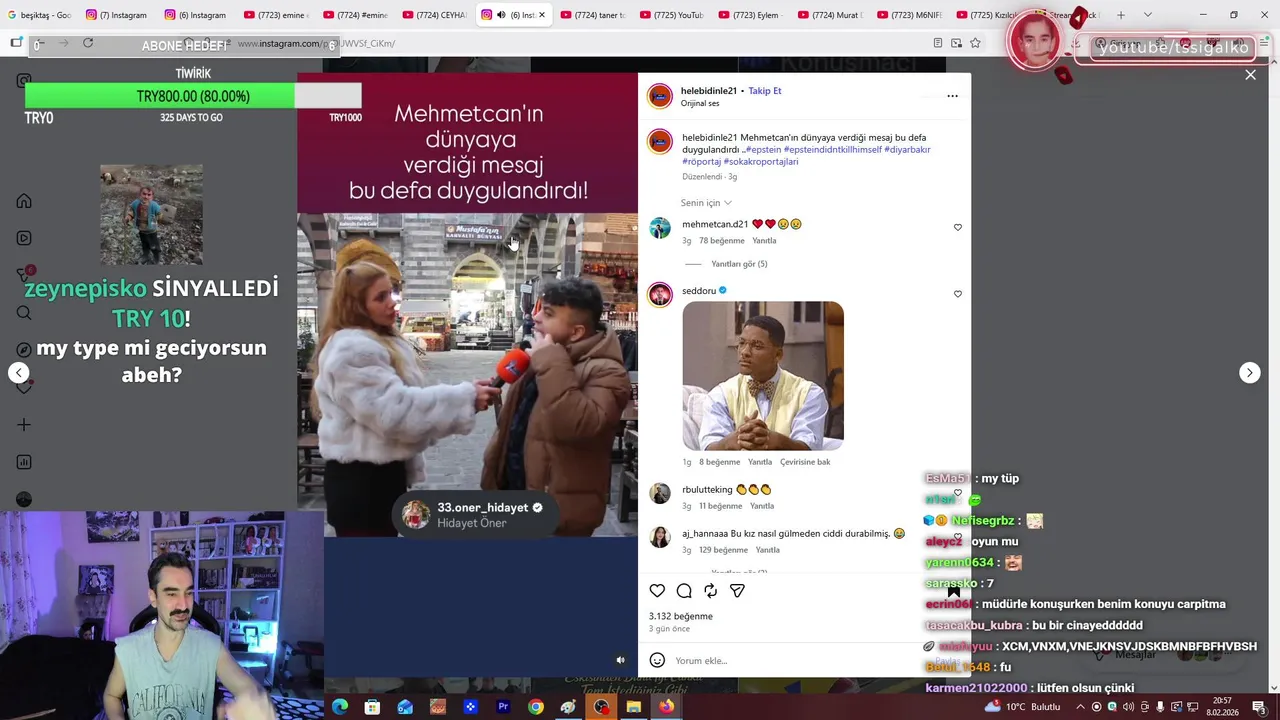Go to previous post with left arrow
Screen dimensions: 1280x720
[18, 372]
